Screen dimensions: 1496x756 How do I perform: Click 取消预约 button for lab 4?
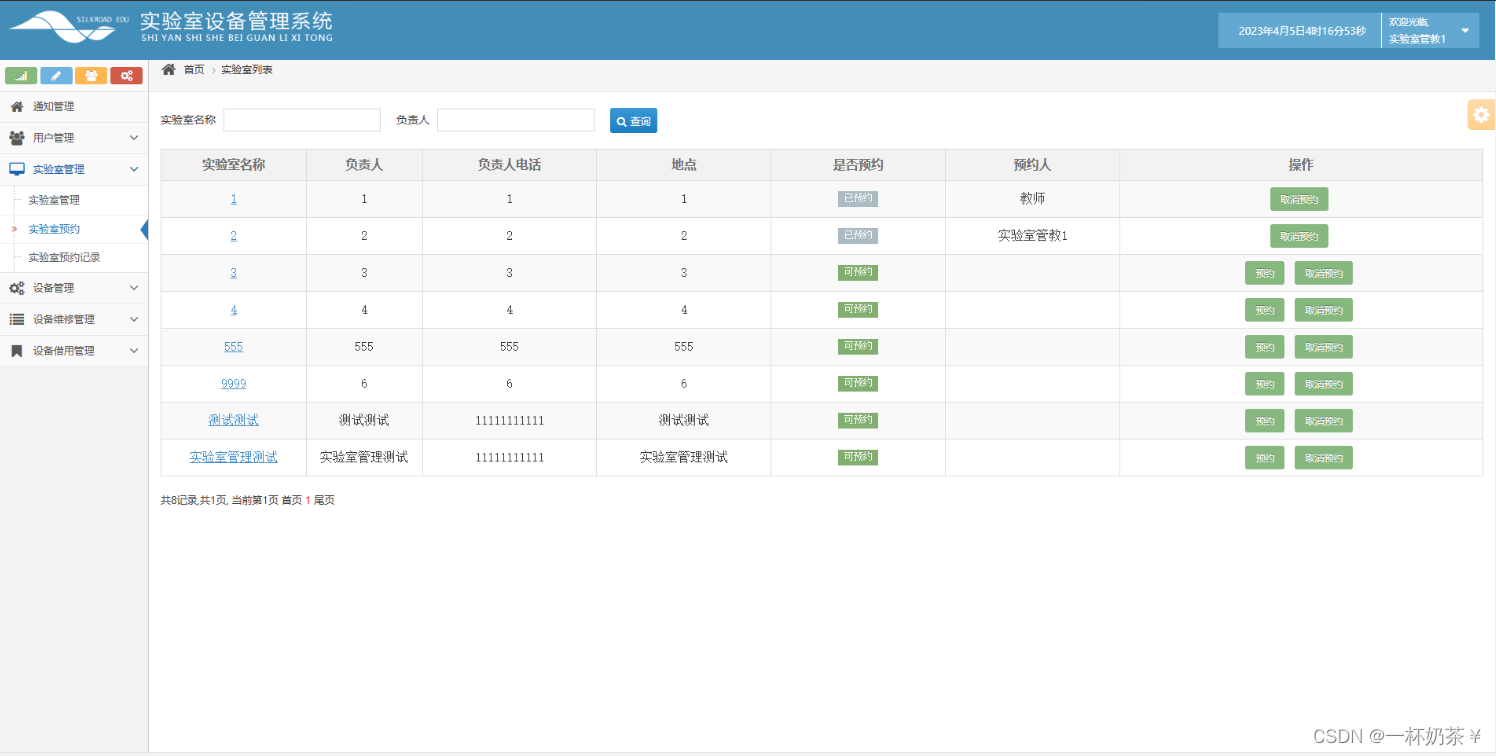[1324, 310]
